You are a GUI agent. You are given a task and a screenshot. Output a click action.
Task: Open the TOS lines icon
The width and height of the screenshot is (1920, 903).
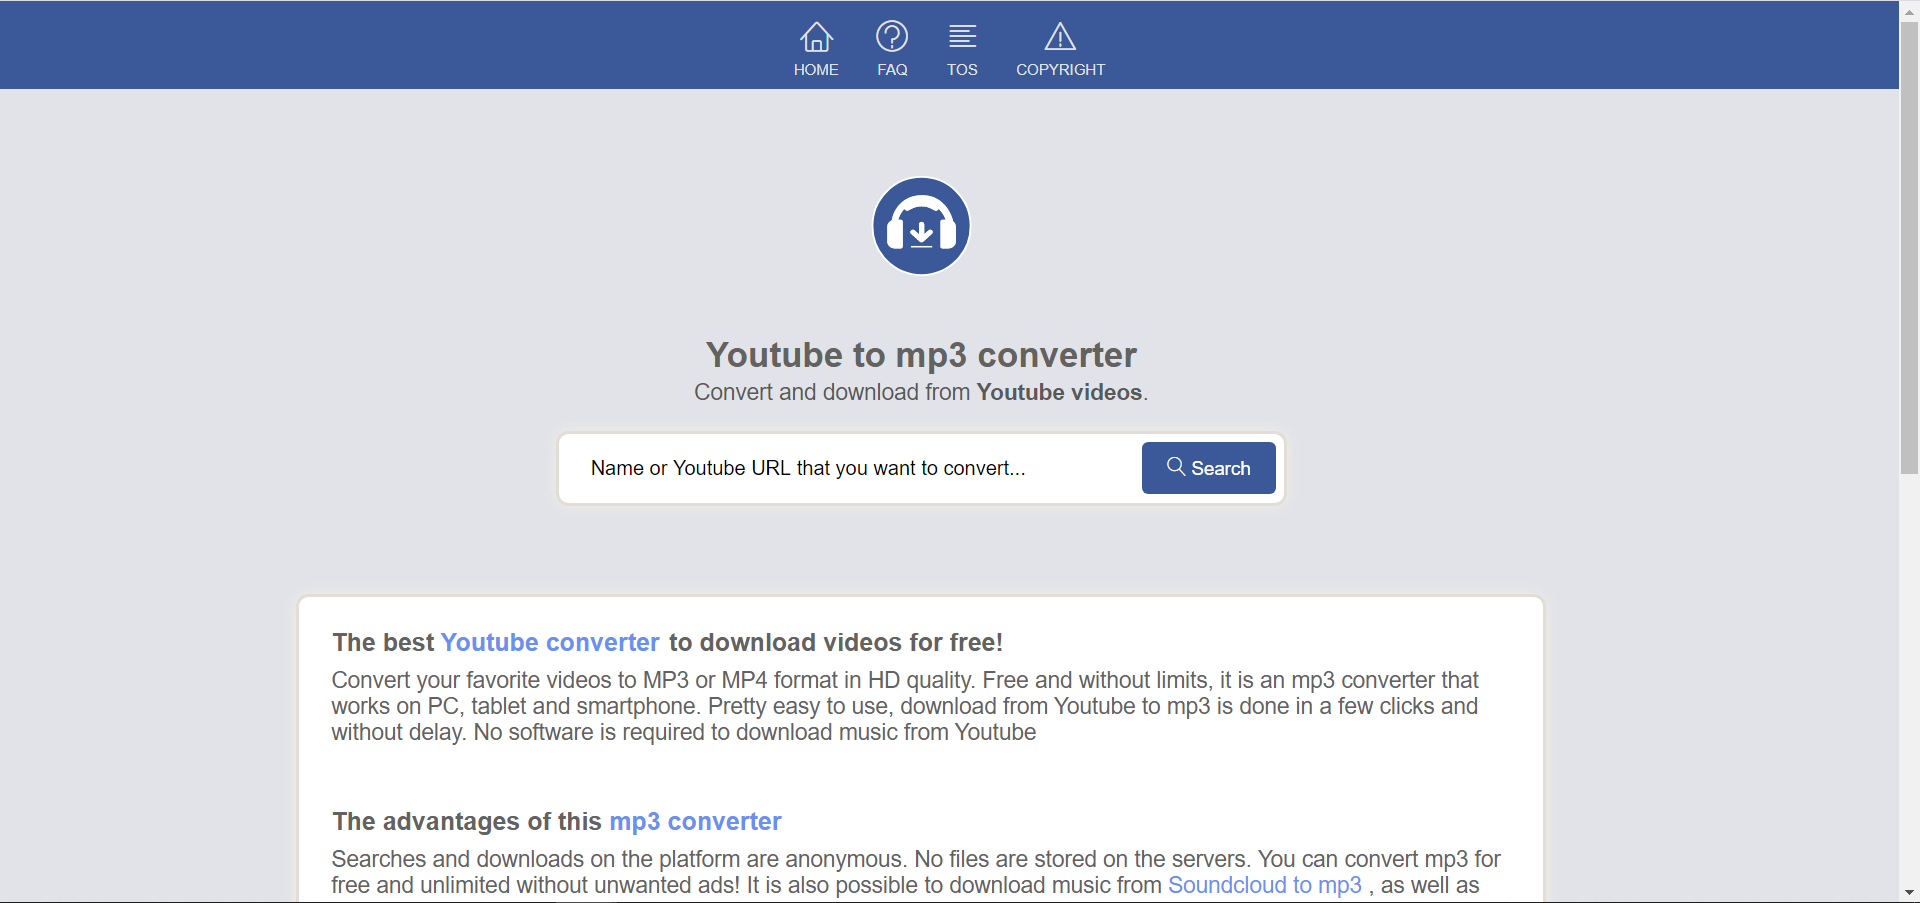pyautogui.click(x=962, y=37)
